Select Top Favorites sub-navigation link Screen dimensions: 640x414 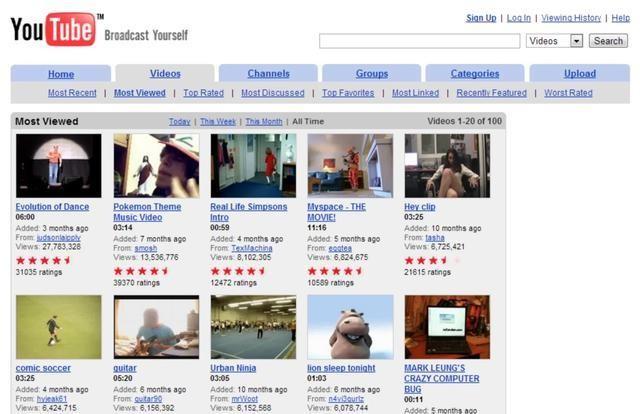pyautogui.click(x=348, y=93)
